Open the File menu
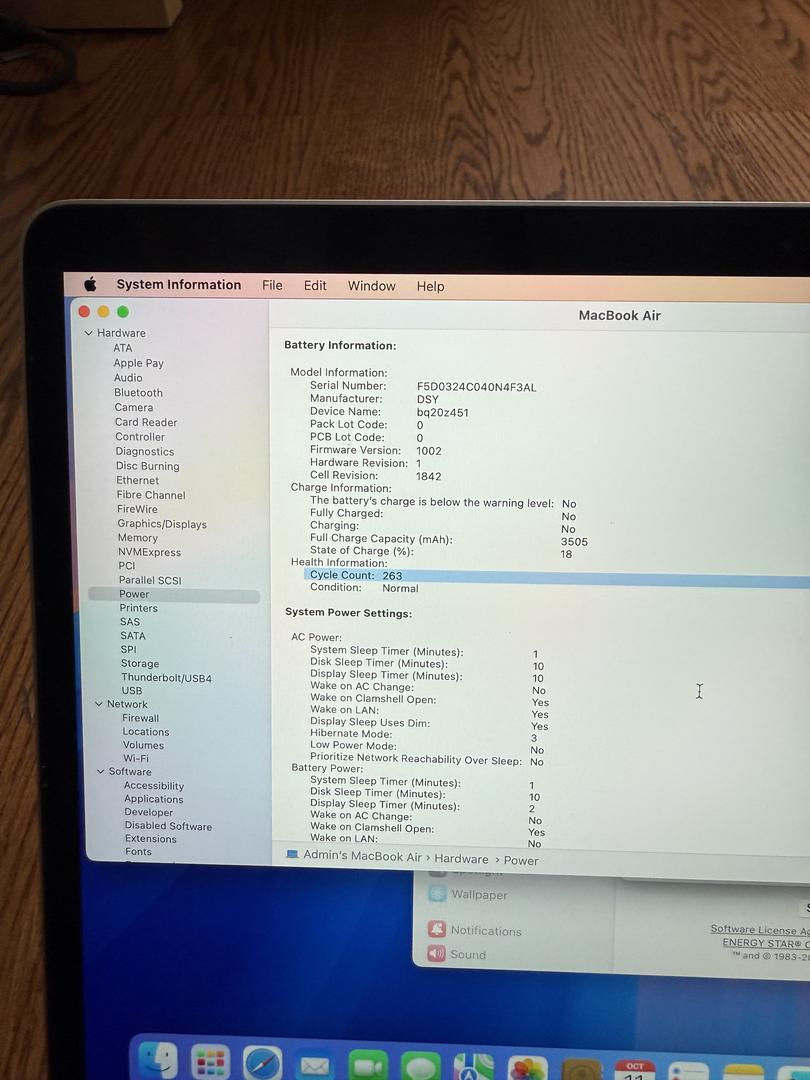This screenshot has width=810, height=1080. [272, 285]
